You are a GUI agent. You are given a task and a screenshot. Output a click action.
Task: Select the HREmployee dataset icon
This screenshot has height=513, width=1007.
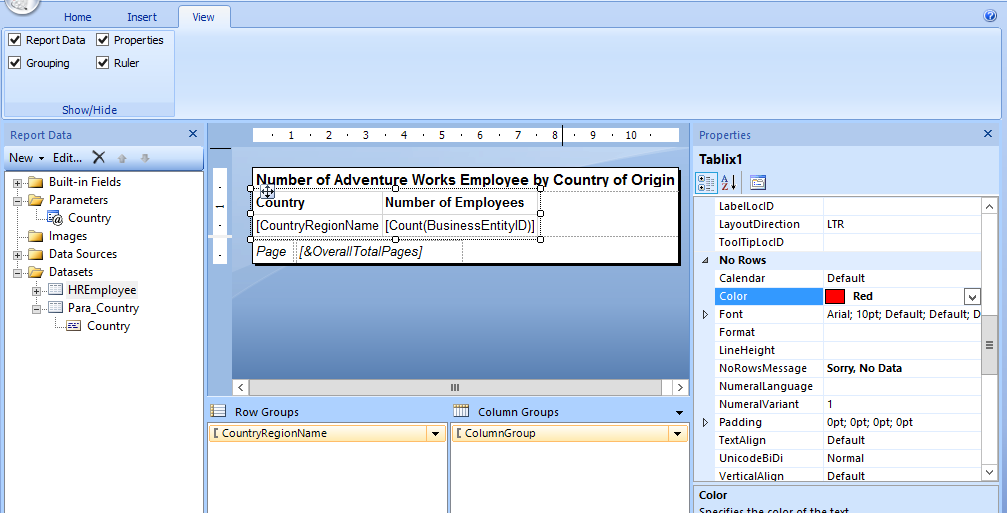57,290
